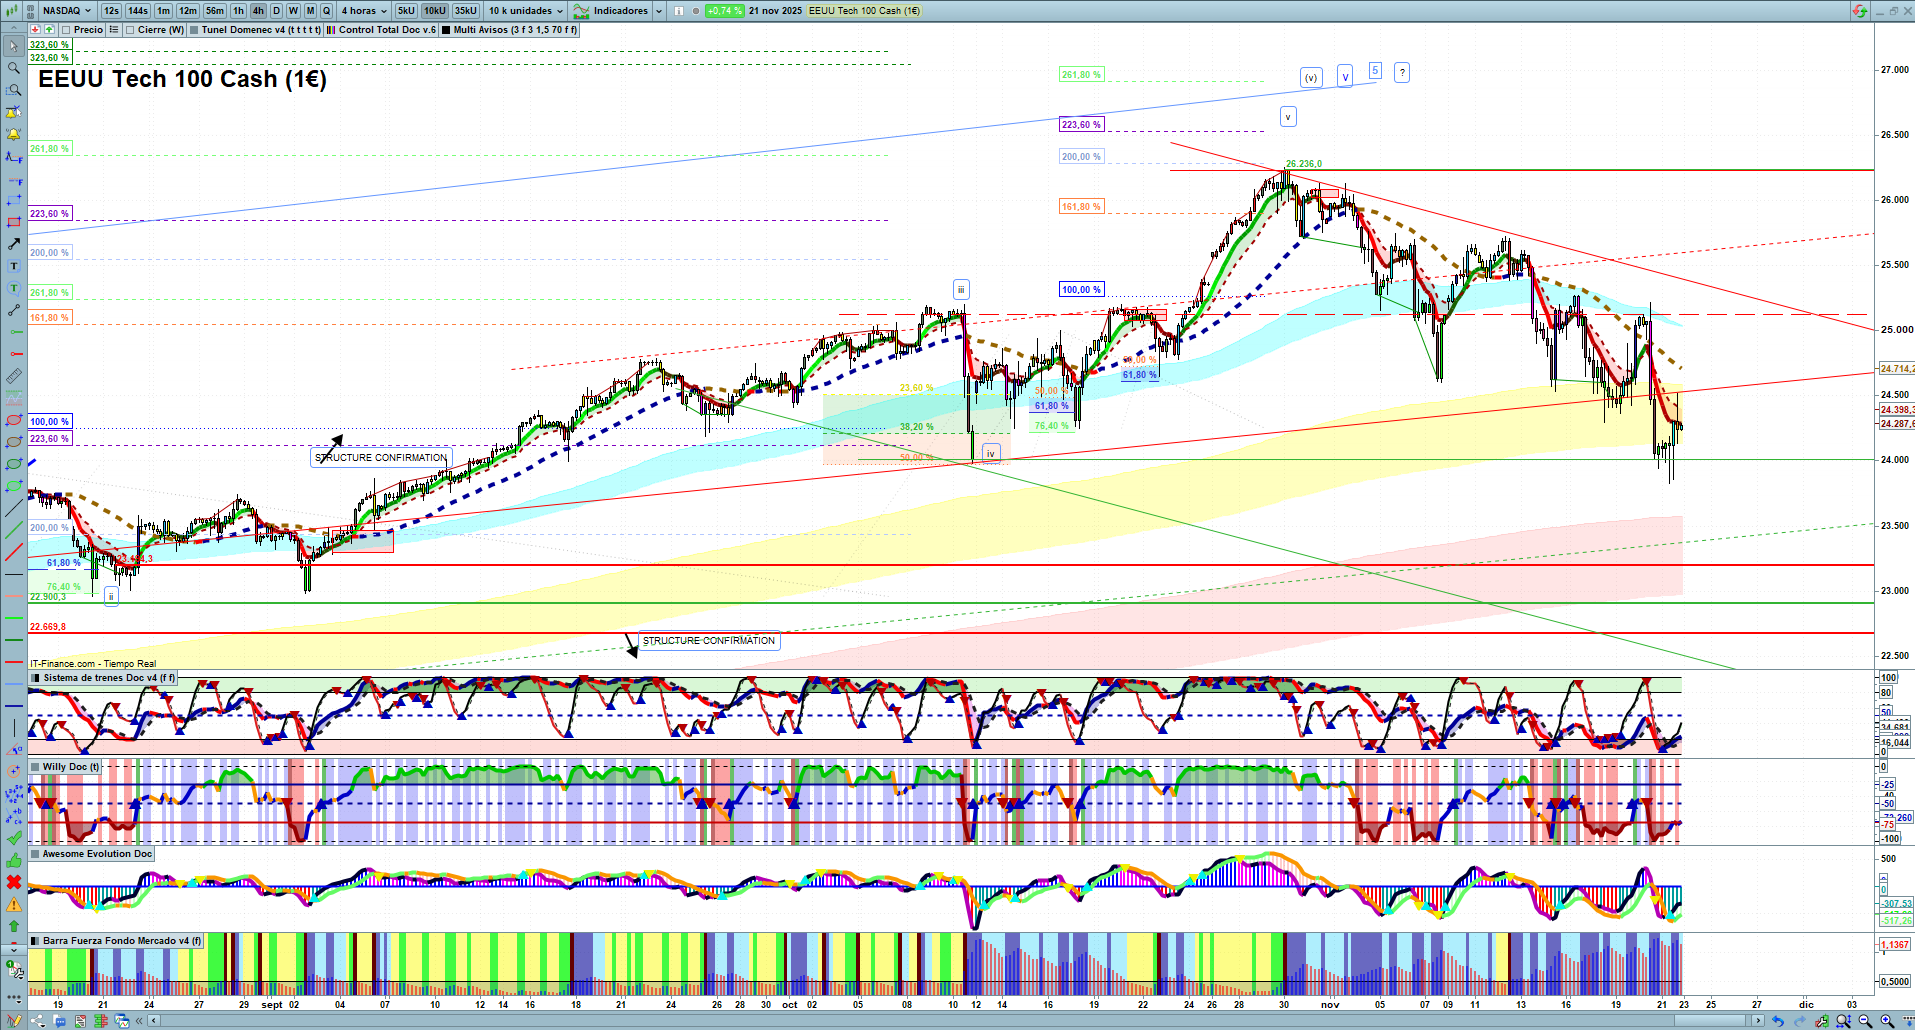Viewport: 1915px width, 1030px height.
Task: Click the list icon beside Precio
Action: 114,30
